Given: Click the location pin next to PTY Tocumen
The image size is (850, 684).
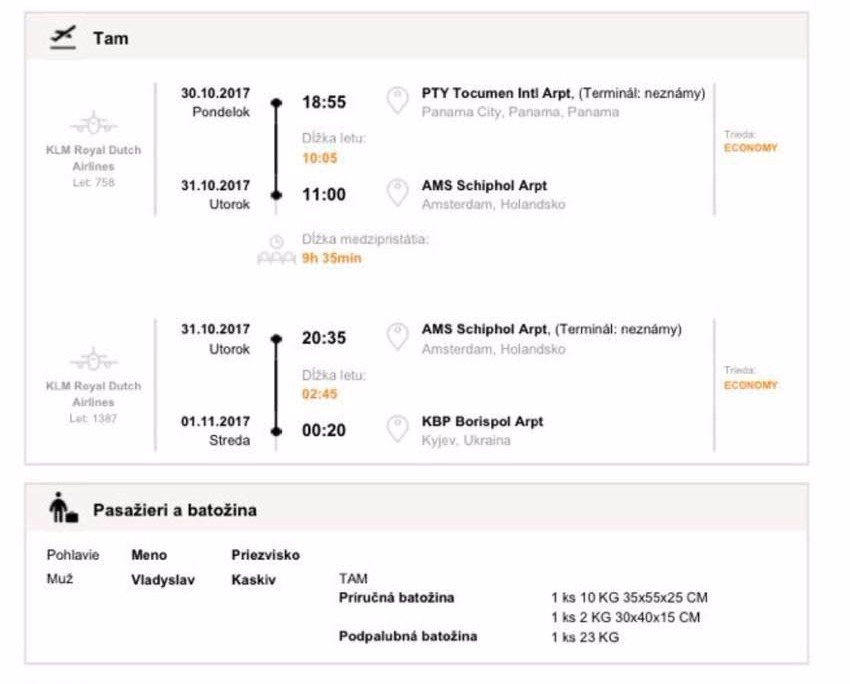Looking at the screenshot, I should [x=397, y=100].
